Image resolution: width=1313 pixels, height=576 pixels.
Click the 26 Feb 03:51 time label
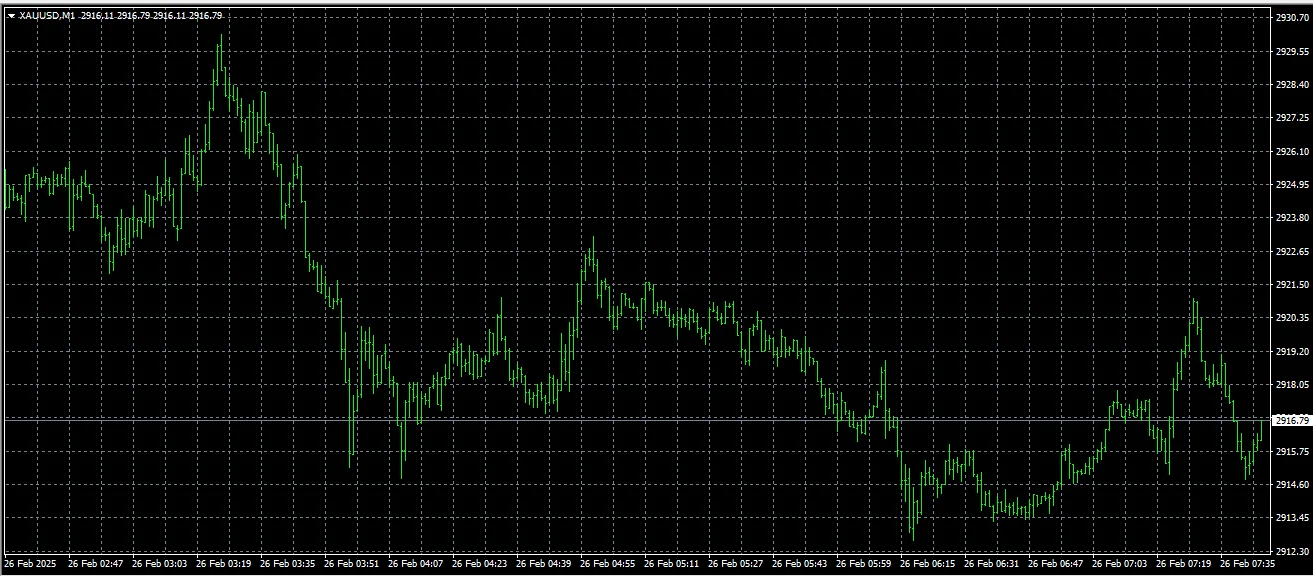pyautogui.click(x=351, y=564)
